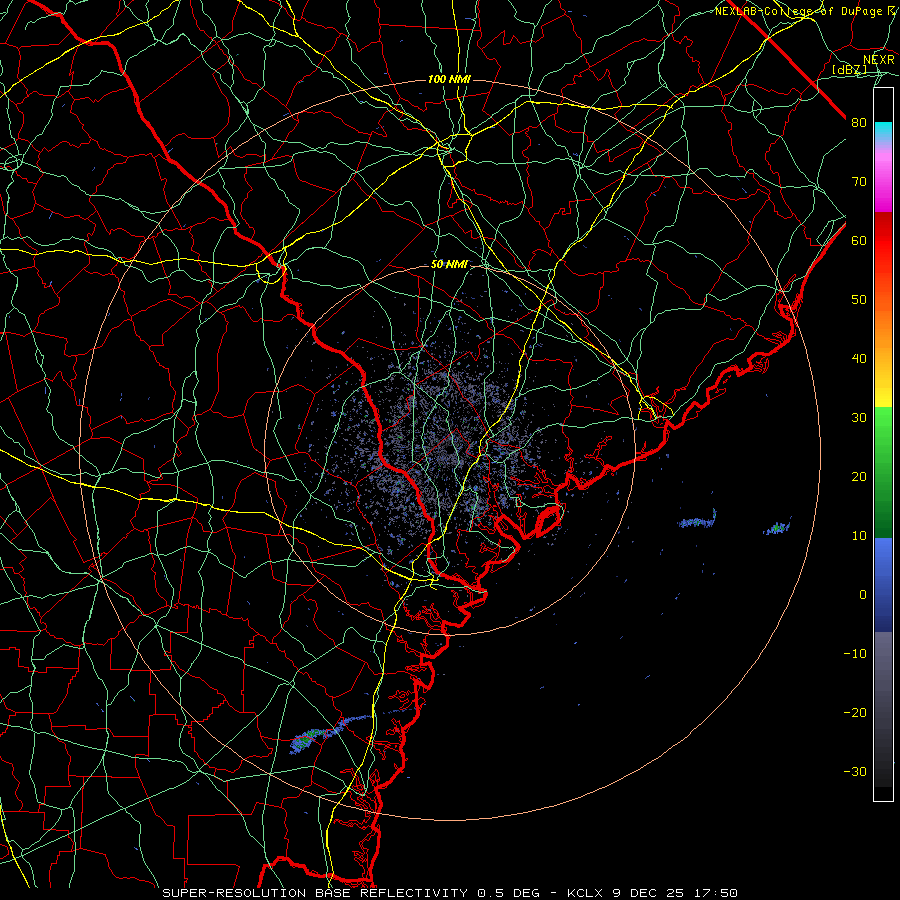900x900 pixels.
Task: Click the -30 value on the dBZ scale
Action: click(855, 771)
